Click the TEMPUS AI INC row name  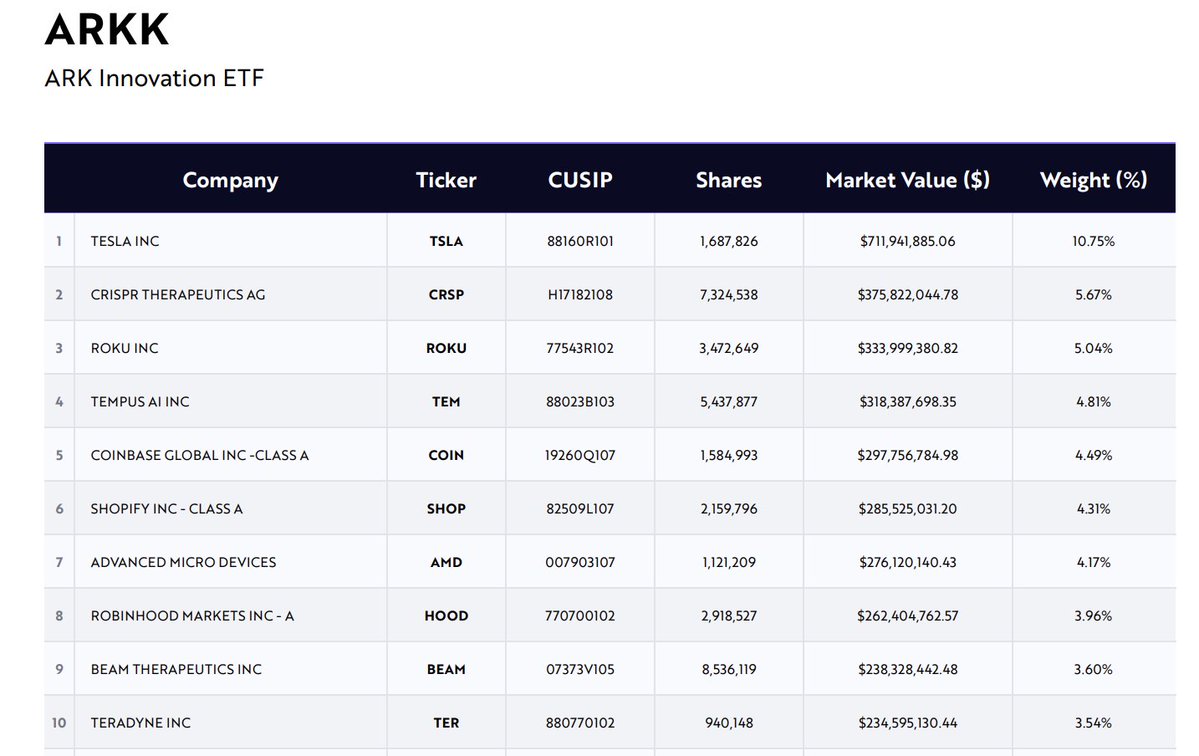[140, 402]
